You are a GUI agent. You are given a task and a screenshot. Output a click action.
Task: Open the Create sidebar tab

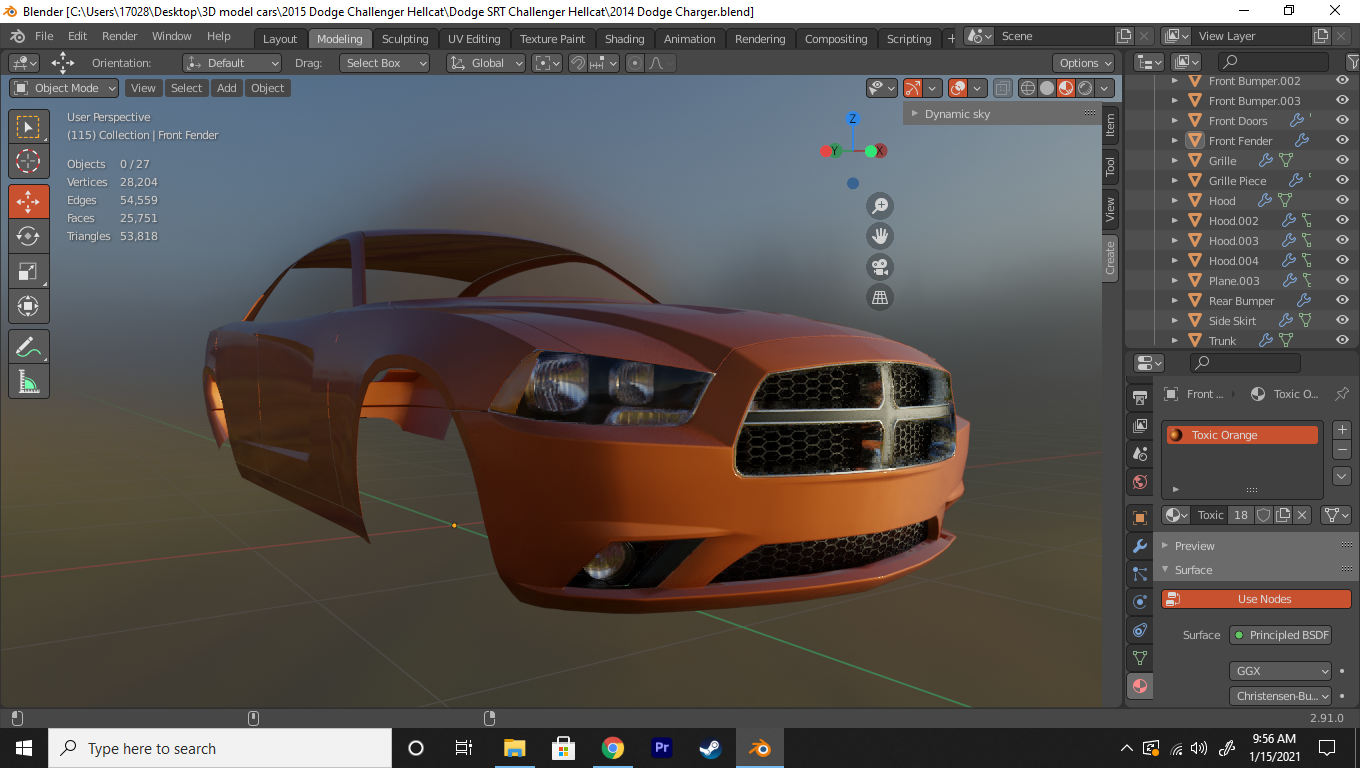(1110, 257)
